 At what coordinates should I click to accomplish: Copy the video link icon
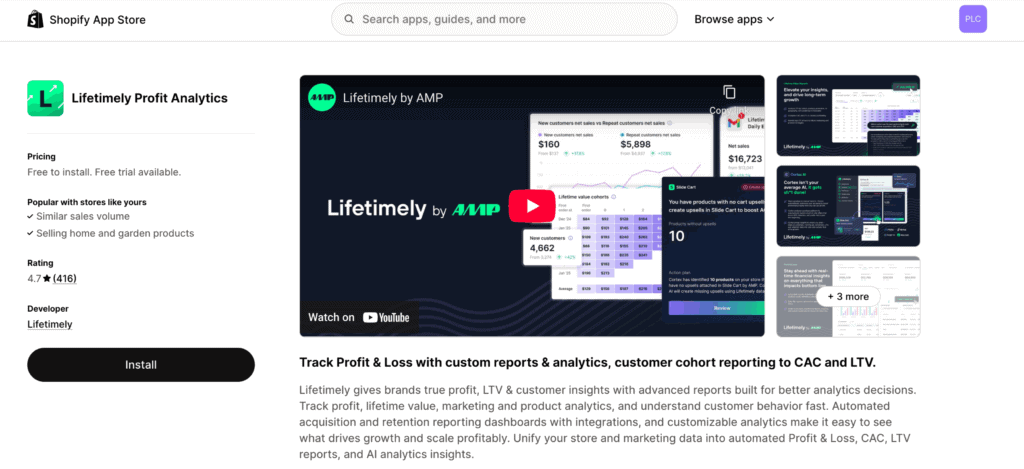click(x=729, y=92)
